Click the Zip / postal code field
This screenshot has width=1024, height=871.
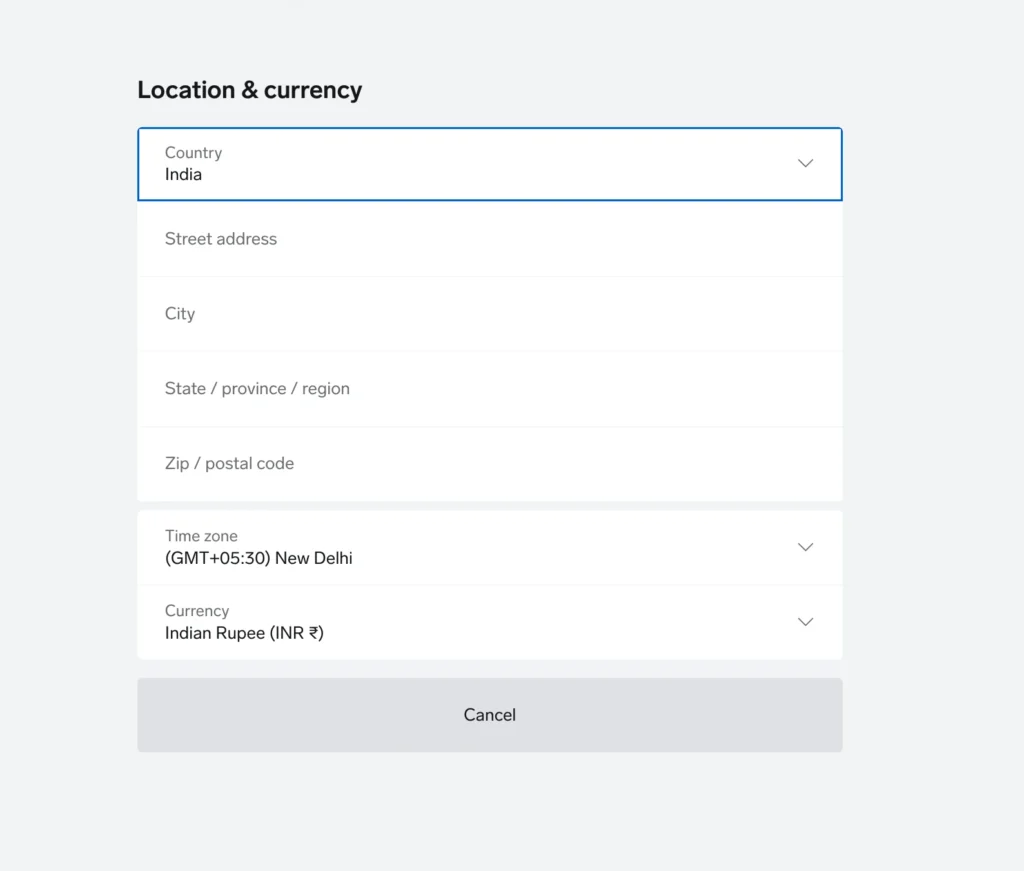coord(489,464)
